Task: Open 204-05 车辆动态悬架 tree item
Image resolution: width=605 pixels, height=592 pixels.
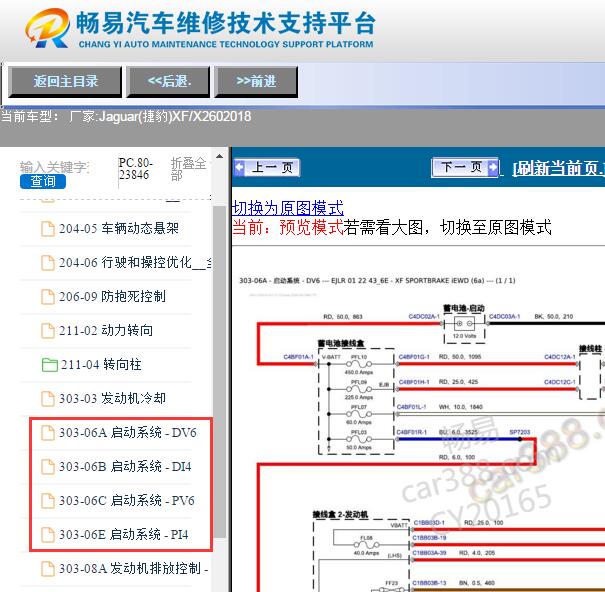Action: tap(119, 228)
